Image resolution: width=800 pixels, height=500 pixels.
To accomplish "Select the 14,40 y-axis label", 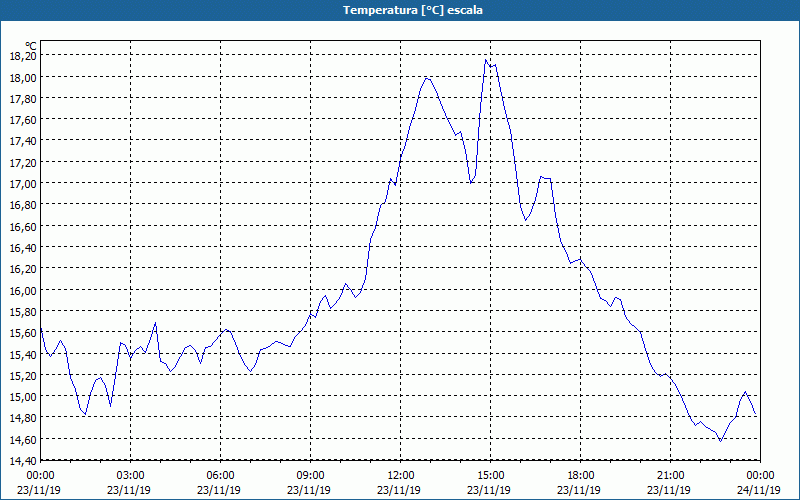I will [23, 460].
